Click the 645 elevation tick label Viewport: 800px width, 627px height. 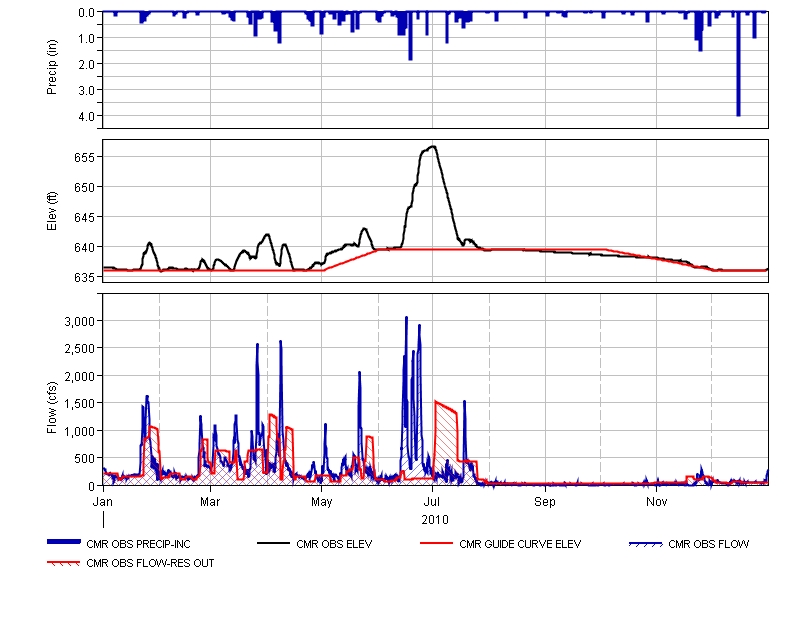click(x=85, y=217)
